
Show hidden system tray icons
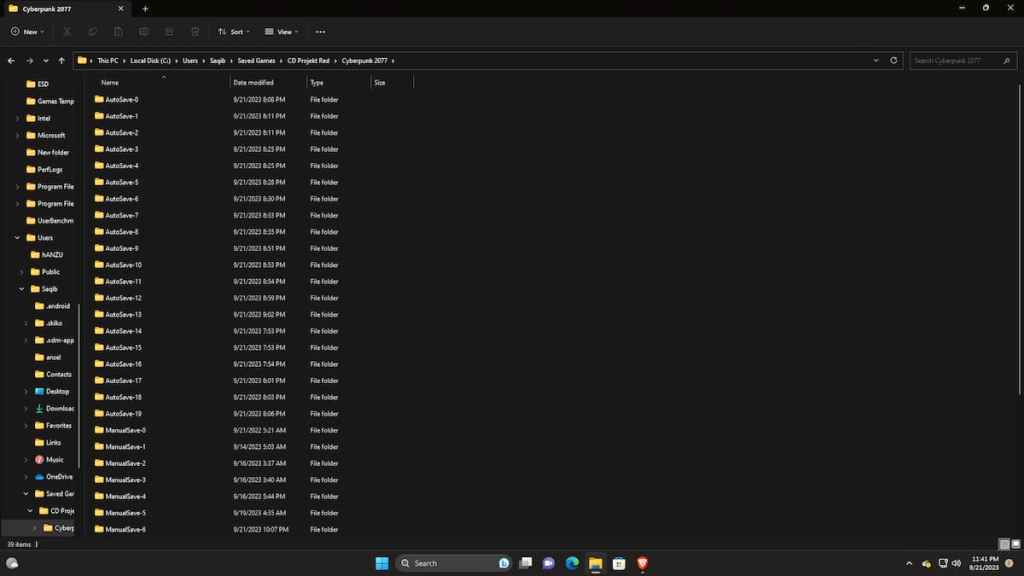coord(909,563)
